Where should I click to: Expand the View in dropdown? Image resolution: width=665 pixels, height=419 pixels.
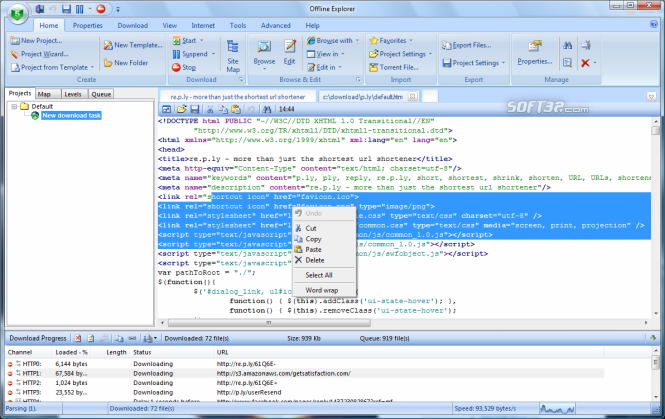point(343,54)
